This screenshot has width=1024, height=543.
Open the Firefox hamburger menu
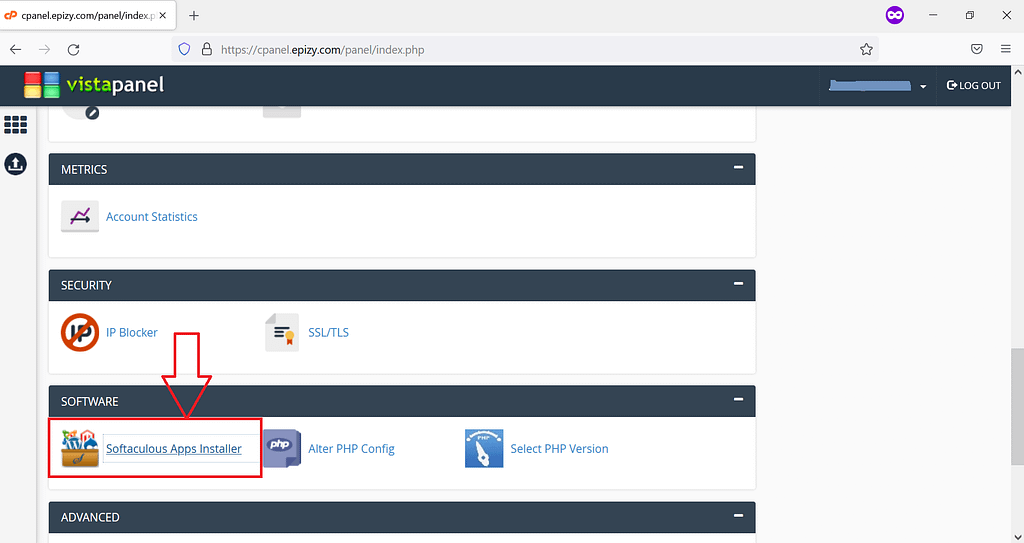tap(1006, 50)
